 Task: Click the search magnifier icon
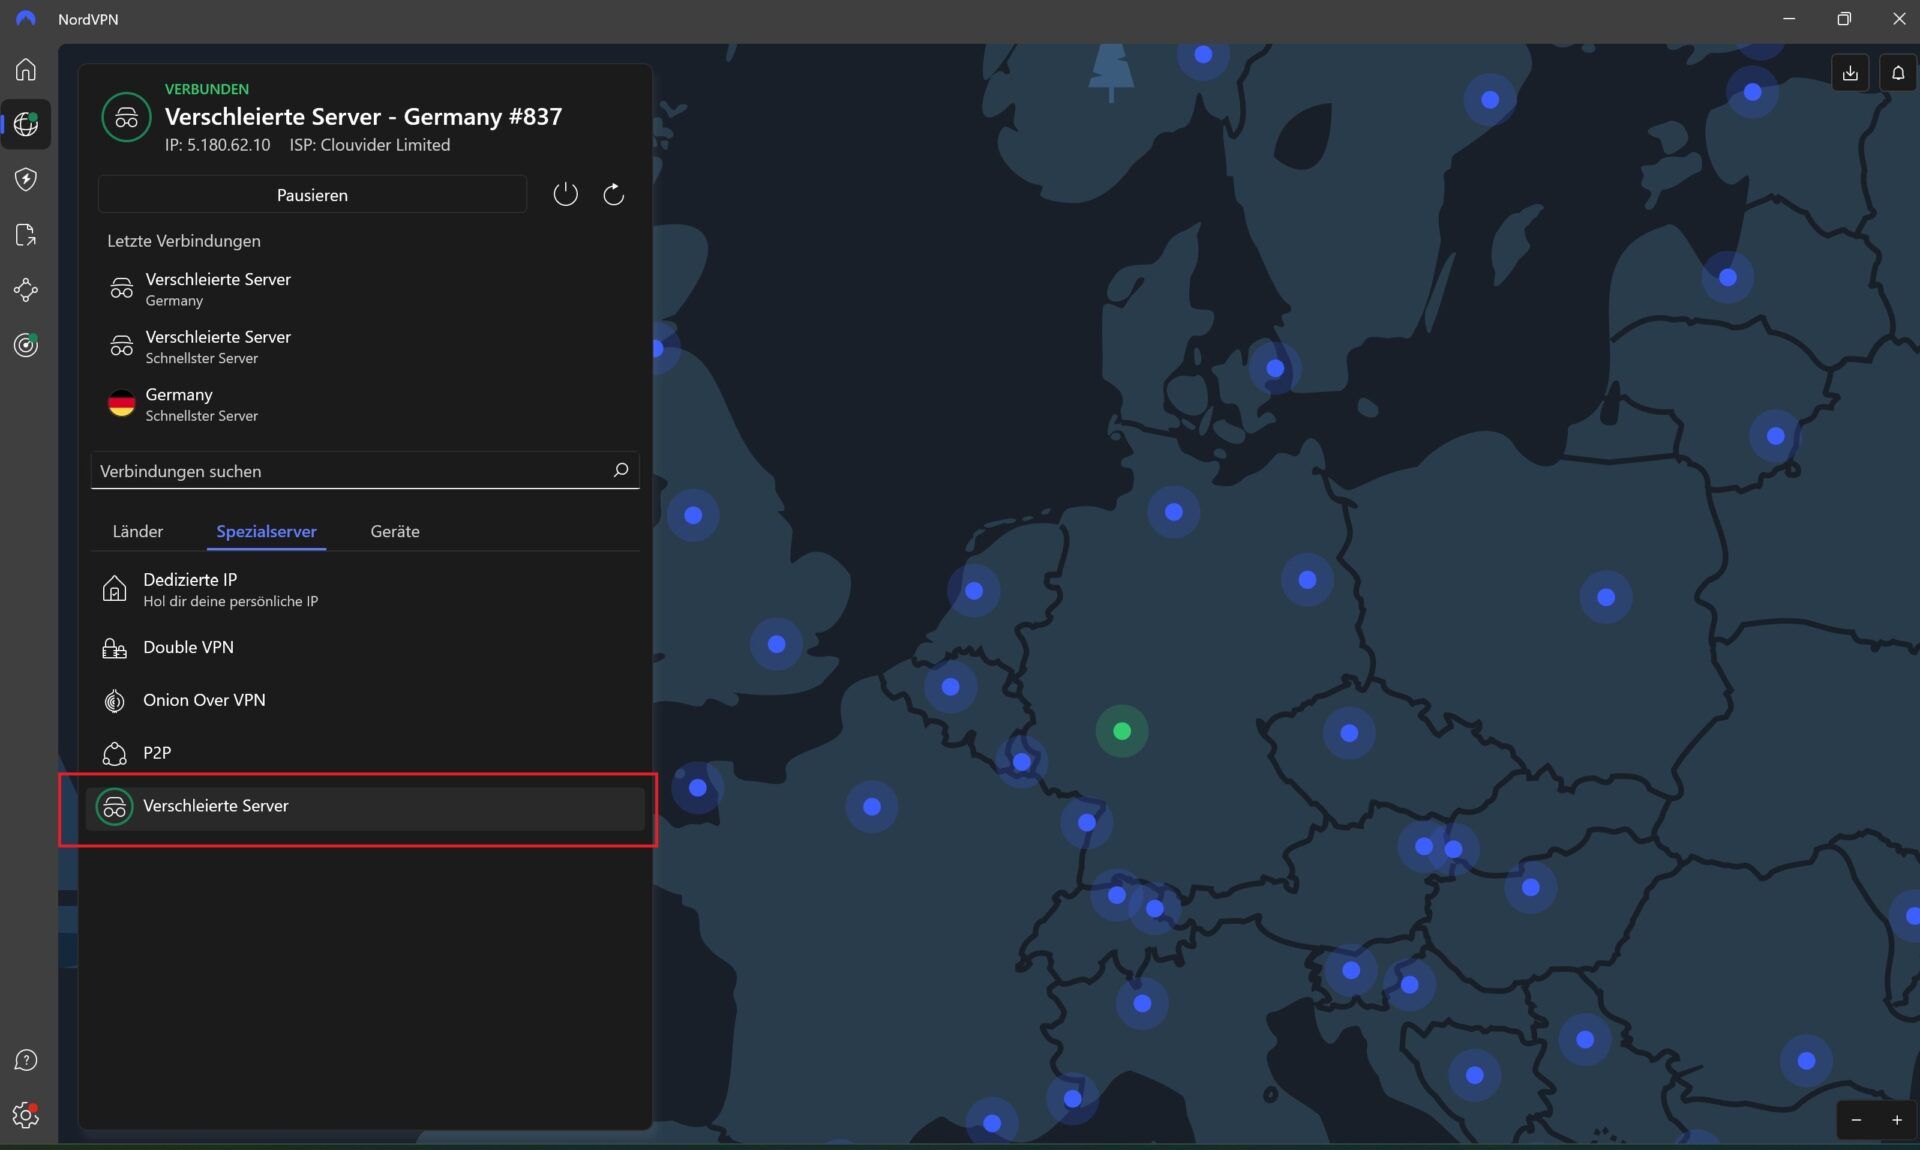pos(620,470)
